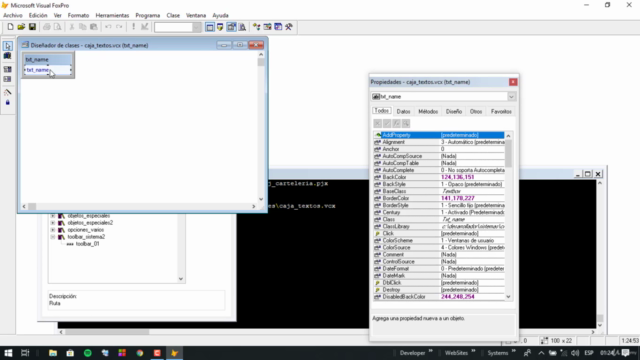Image resolution: width=640 pixels, height=360 pixels.
Task: Open the Herramientas menu
Action: click(x=112, y=16)
